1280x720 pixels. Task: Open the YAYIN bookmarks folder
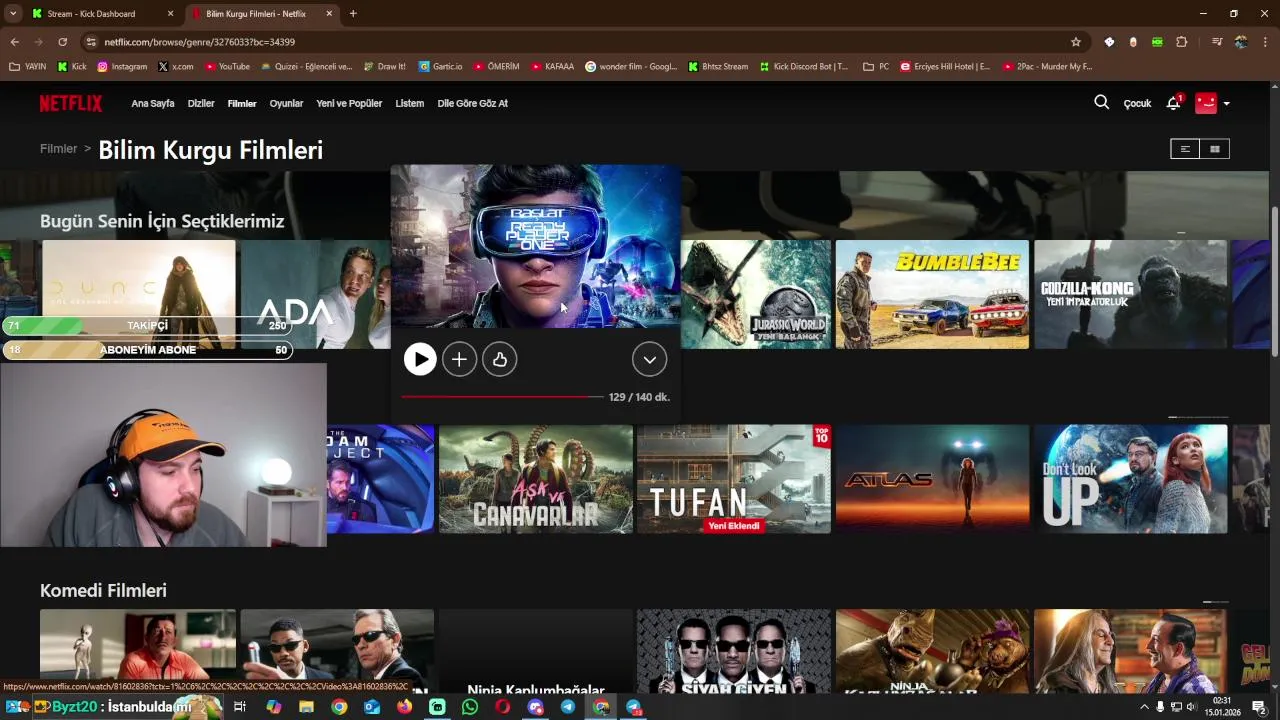pyautogui.click(x=28, y=67)
